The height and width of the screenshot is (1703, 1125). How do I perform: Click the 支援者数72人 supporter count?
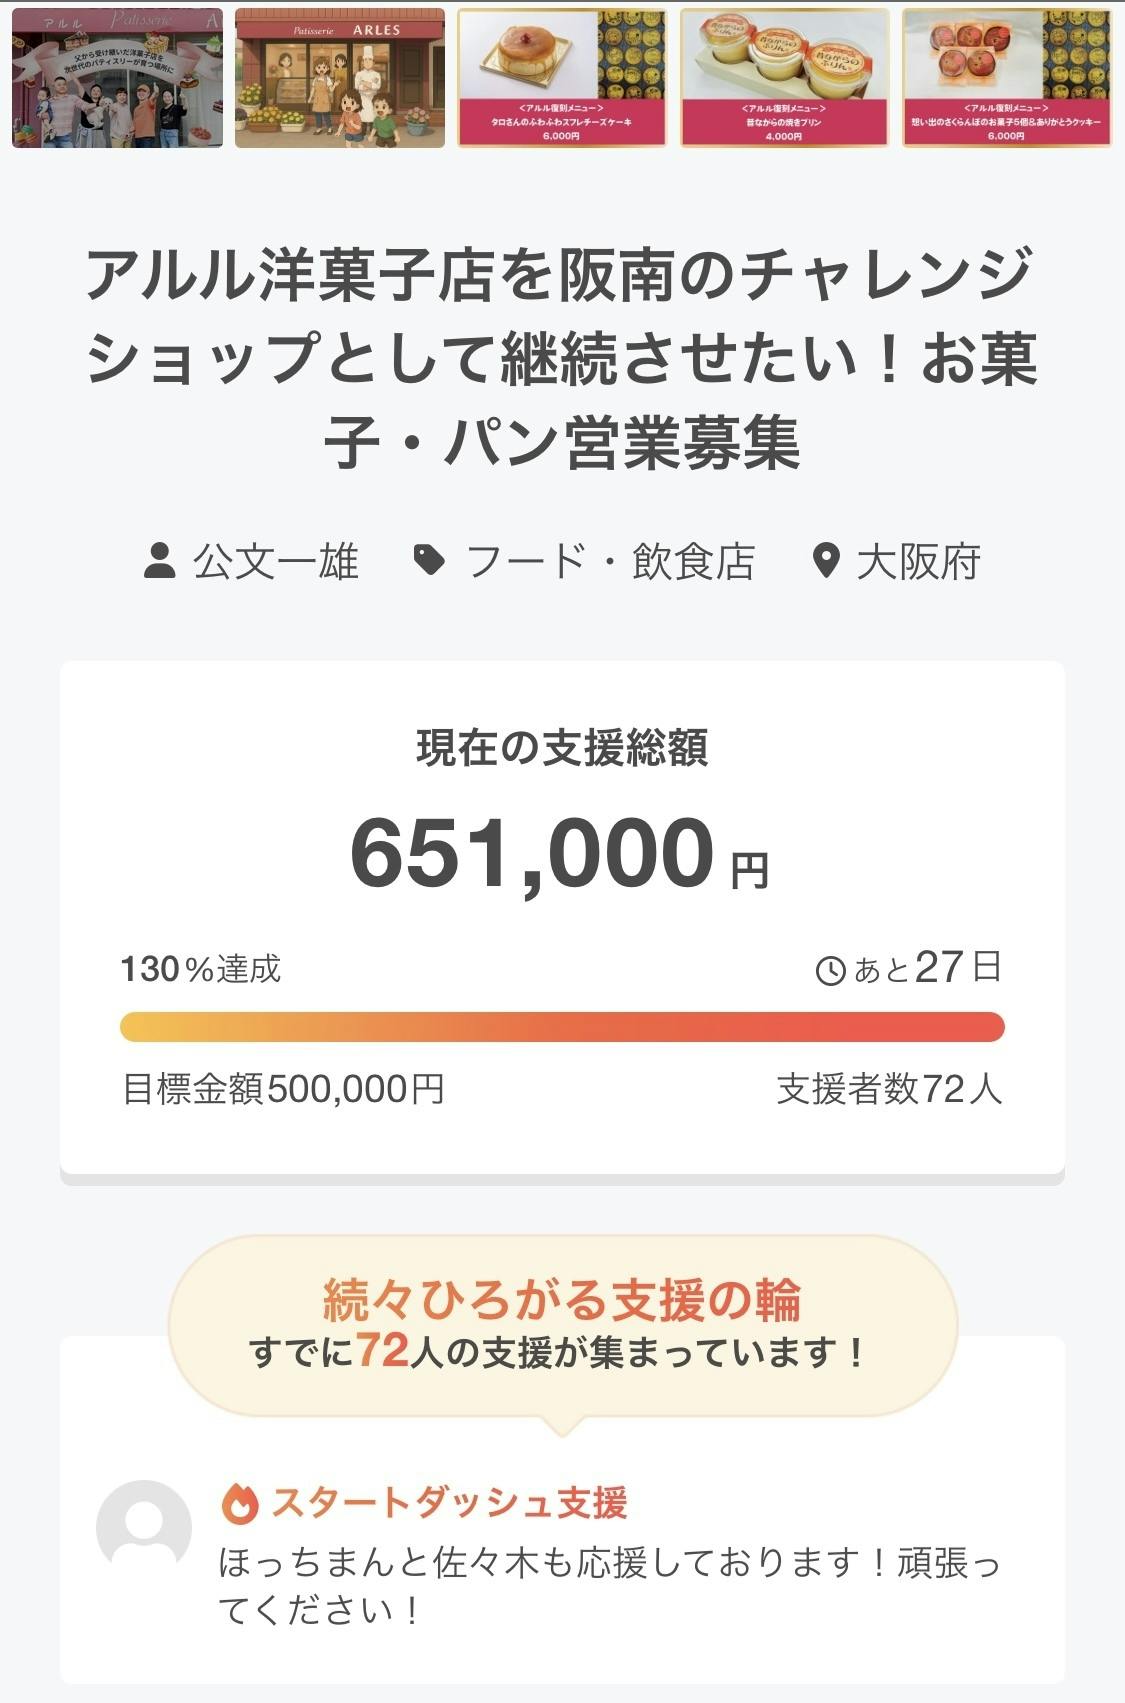[x=889, y=1089]
